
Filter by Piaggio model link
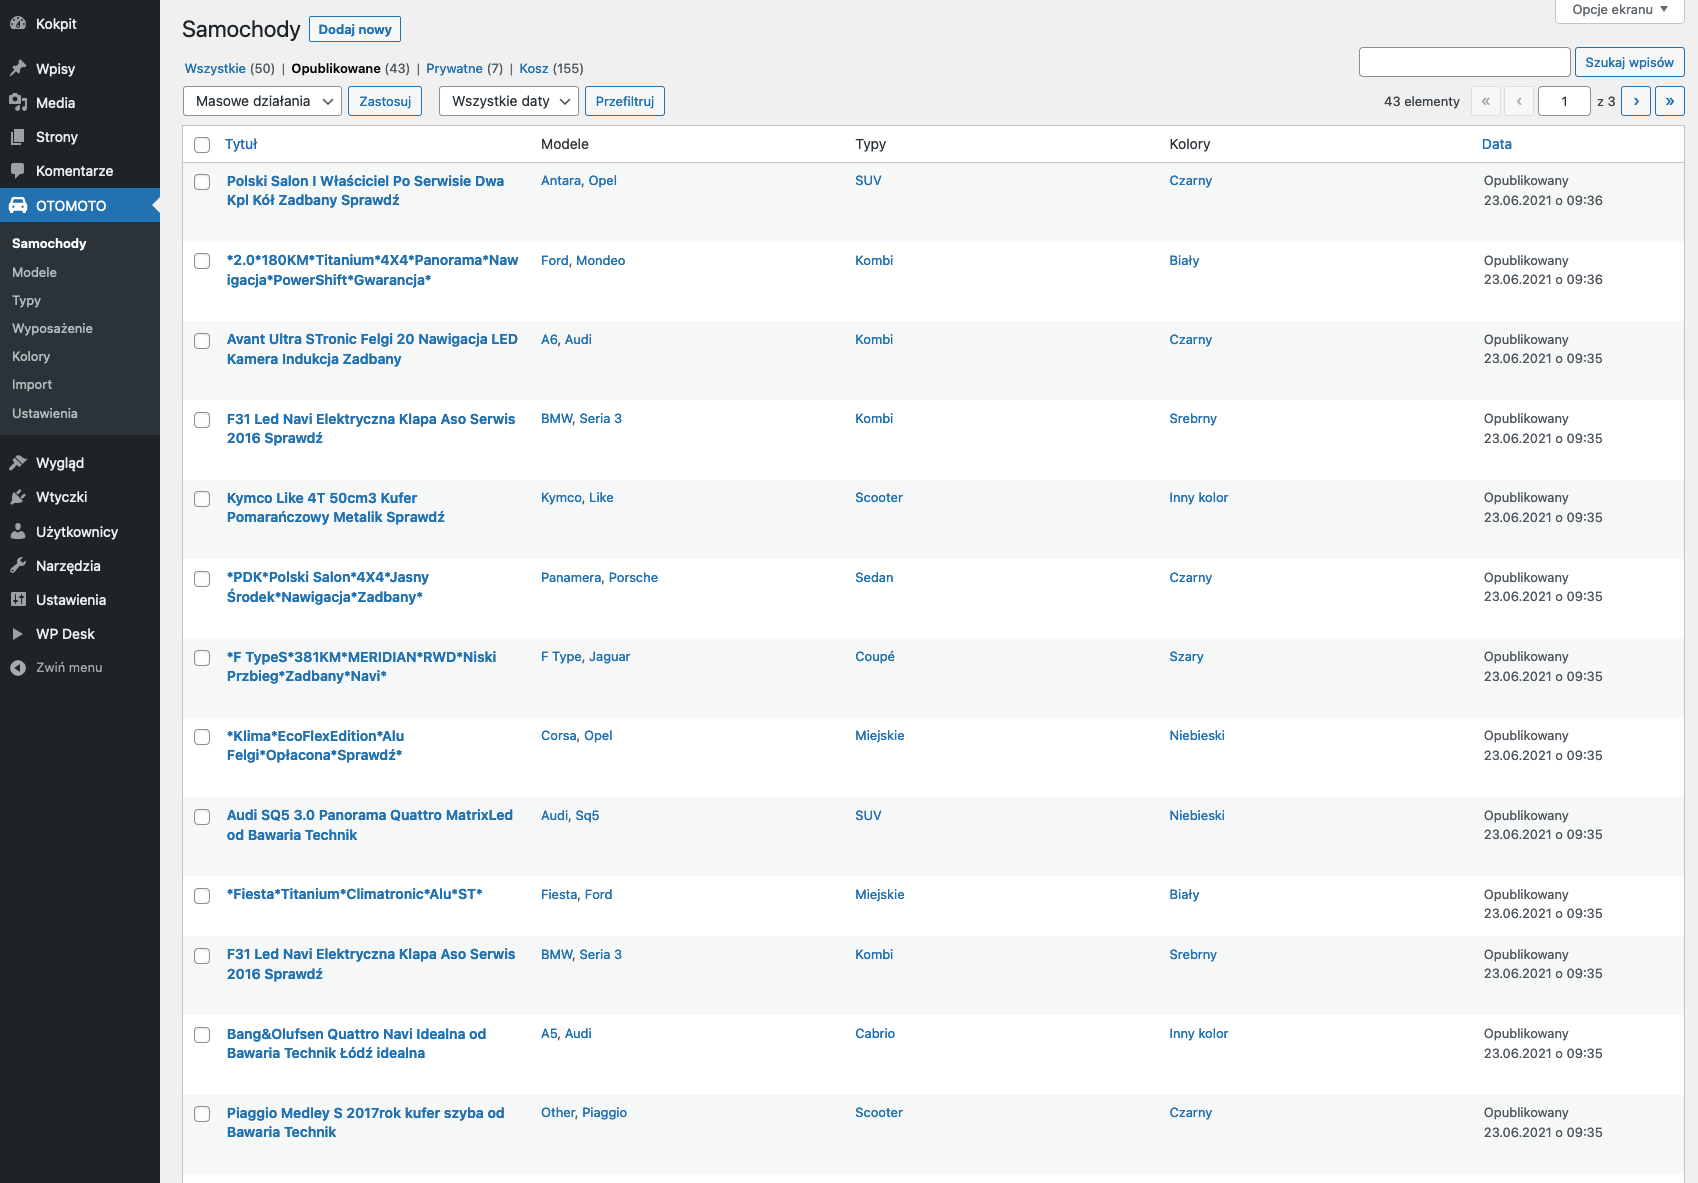[605, 1112]
